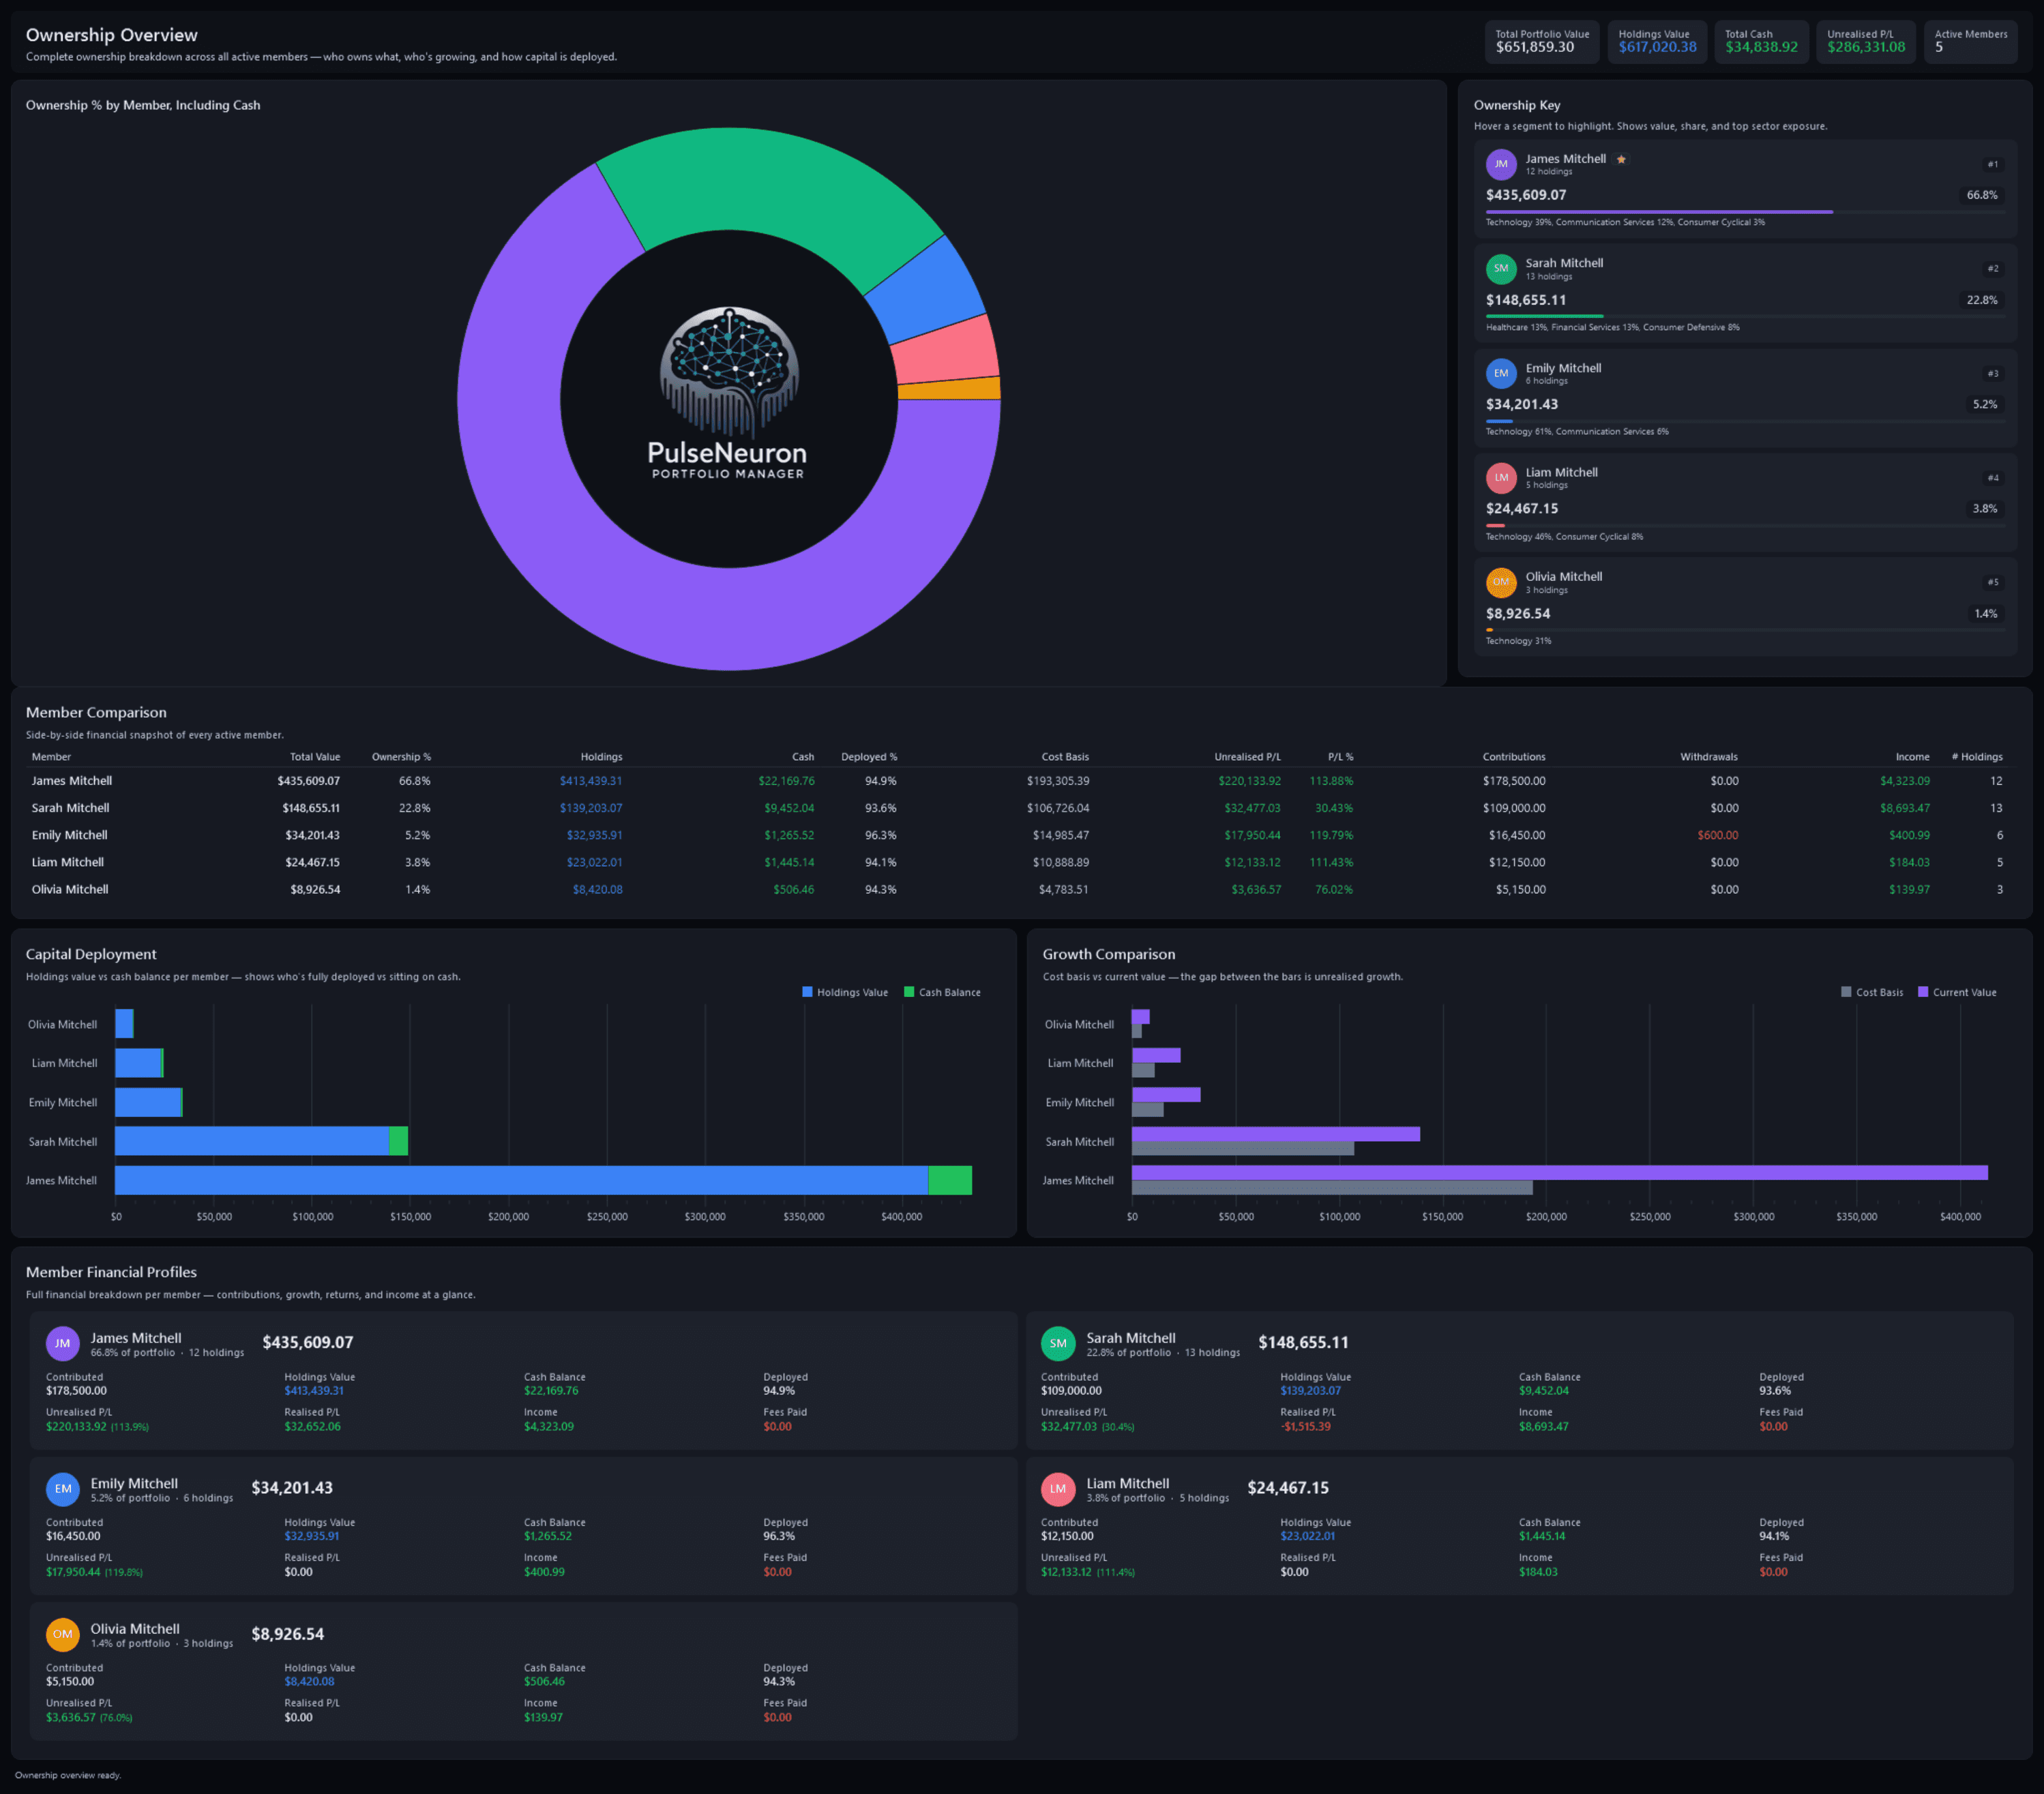Screen dimensions: 2044x1794
Task: Click LM avatar in Member Financial Profiles
Action: pyautogui.click(x=1058, y=1488)
